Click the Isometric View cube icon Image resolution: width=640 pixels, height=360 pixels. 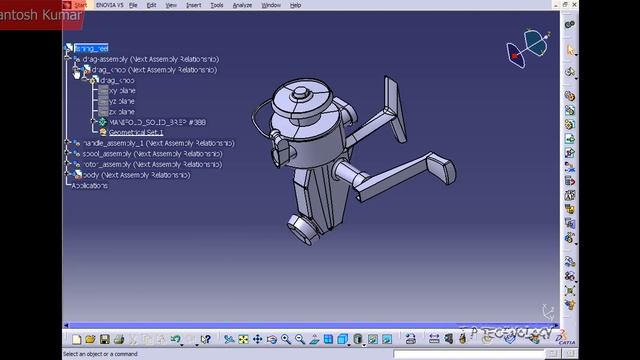coord(342,339)
